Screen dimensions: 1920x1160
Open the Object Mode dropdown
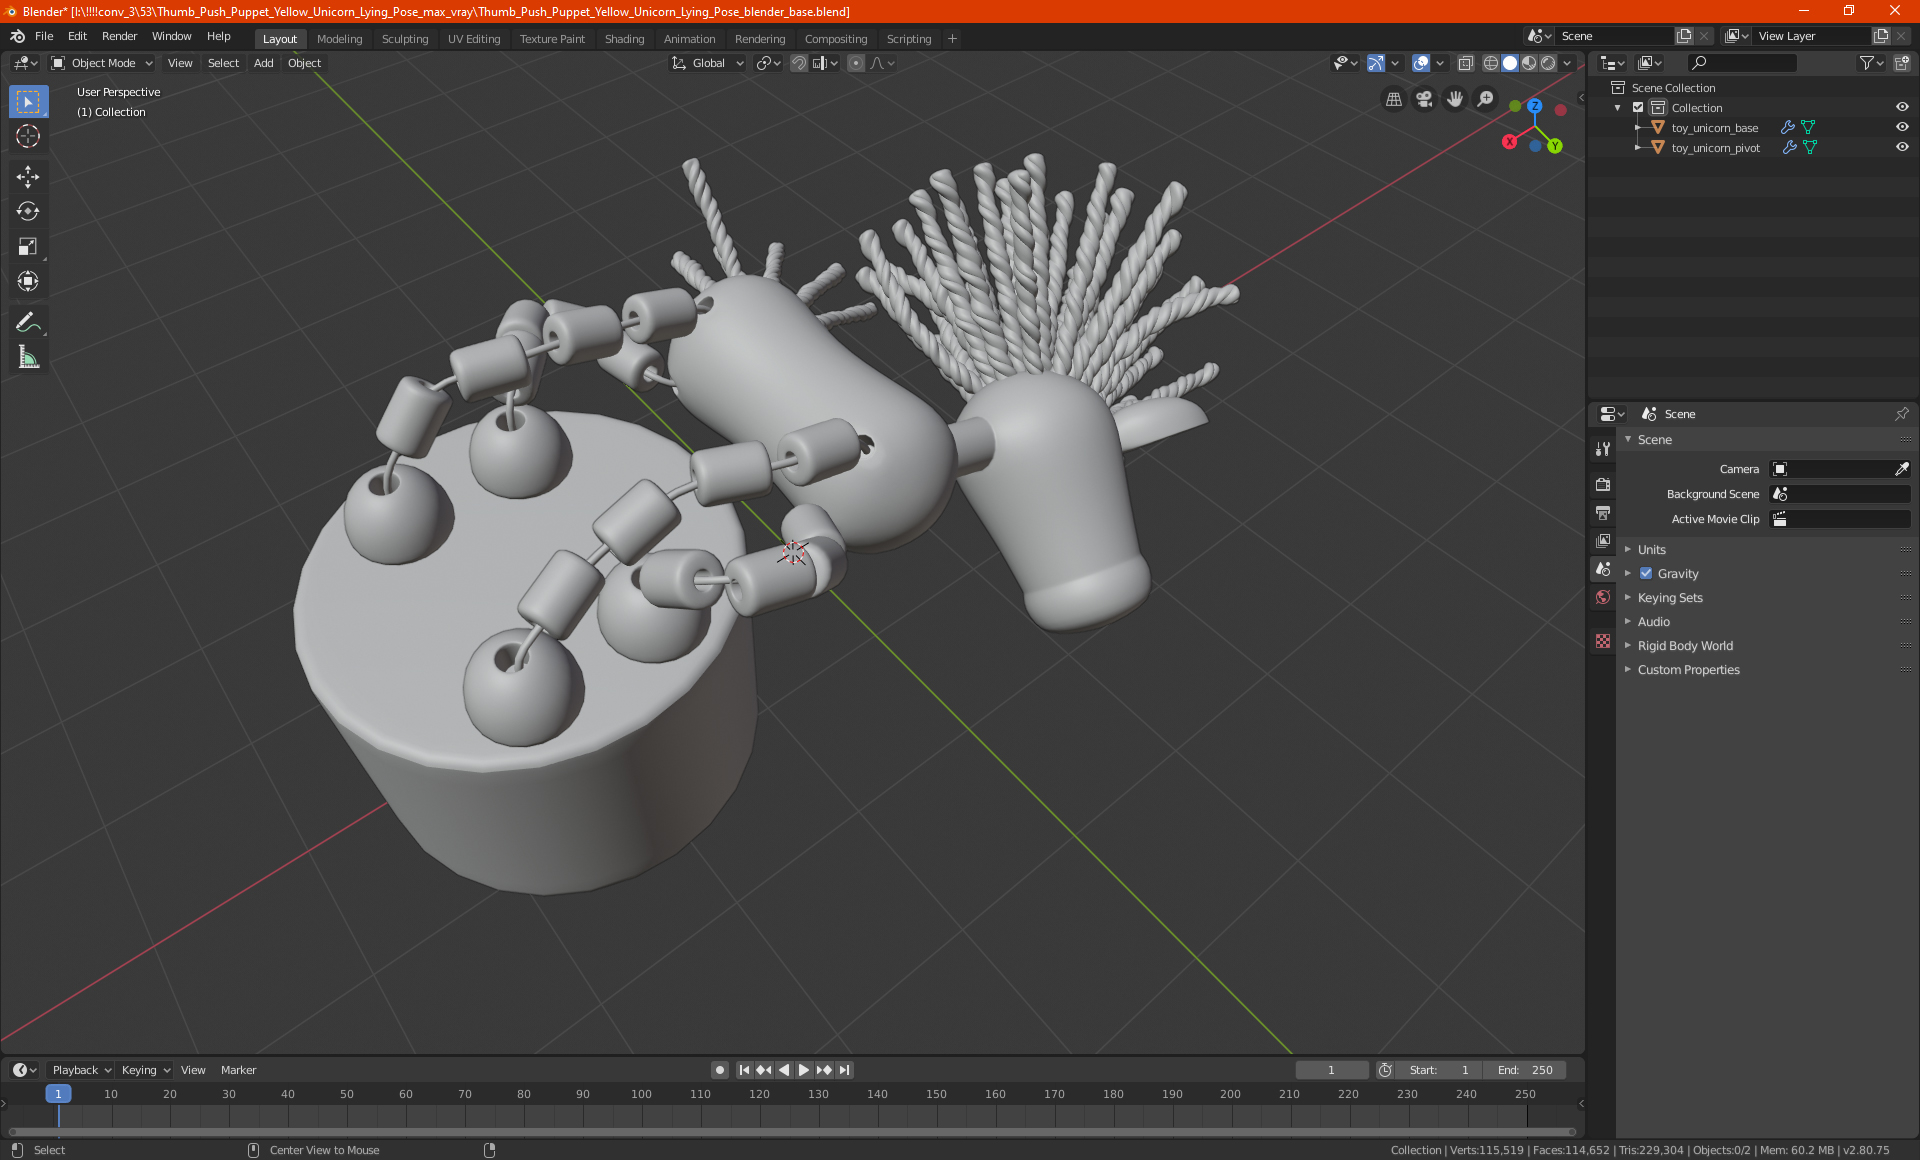[x=102, y=63]
